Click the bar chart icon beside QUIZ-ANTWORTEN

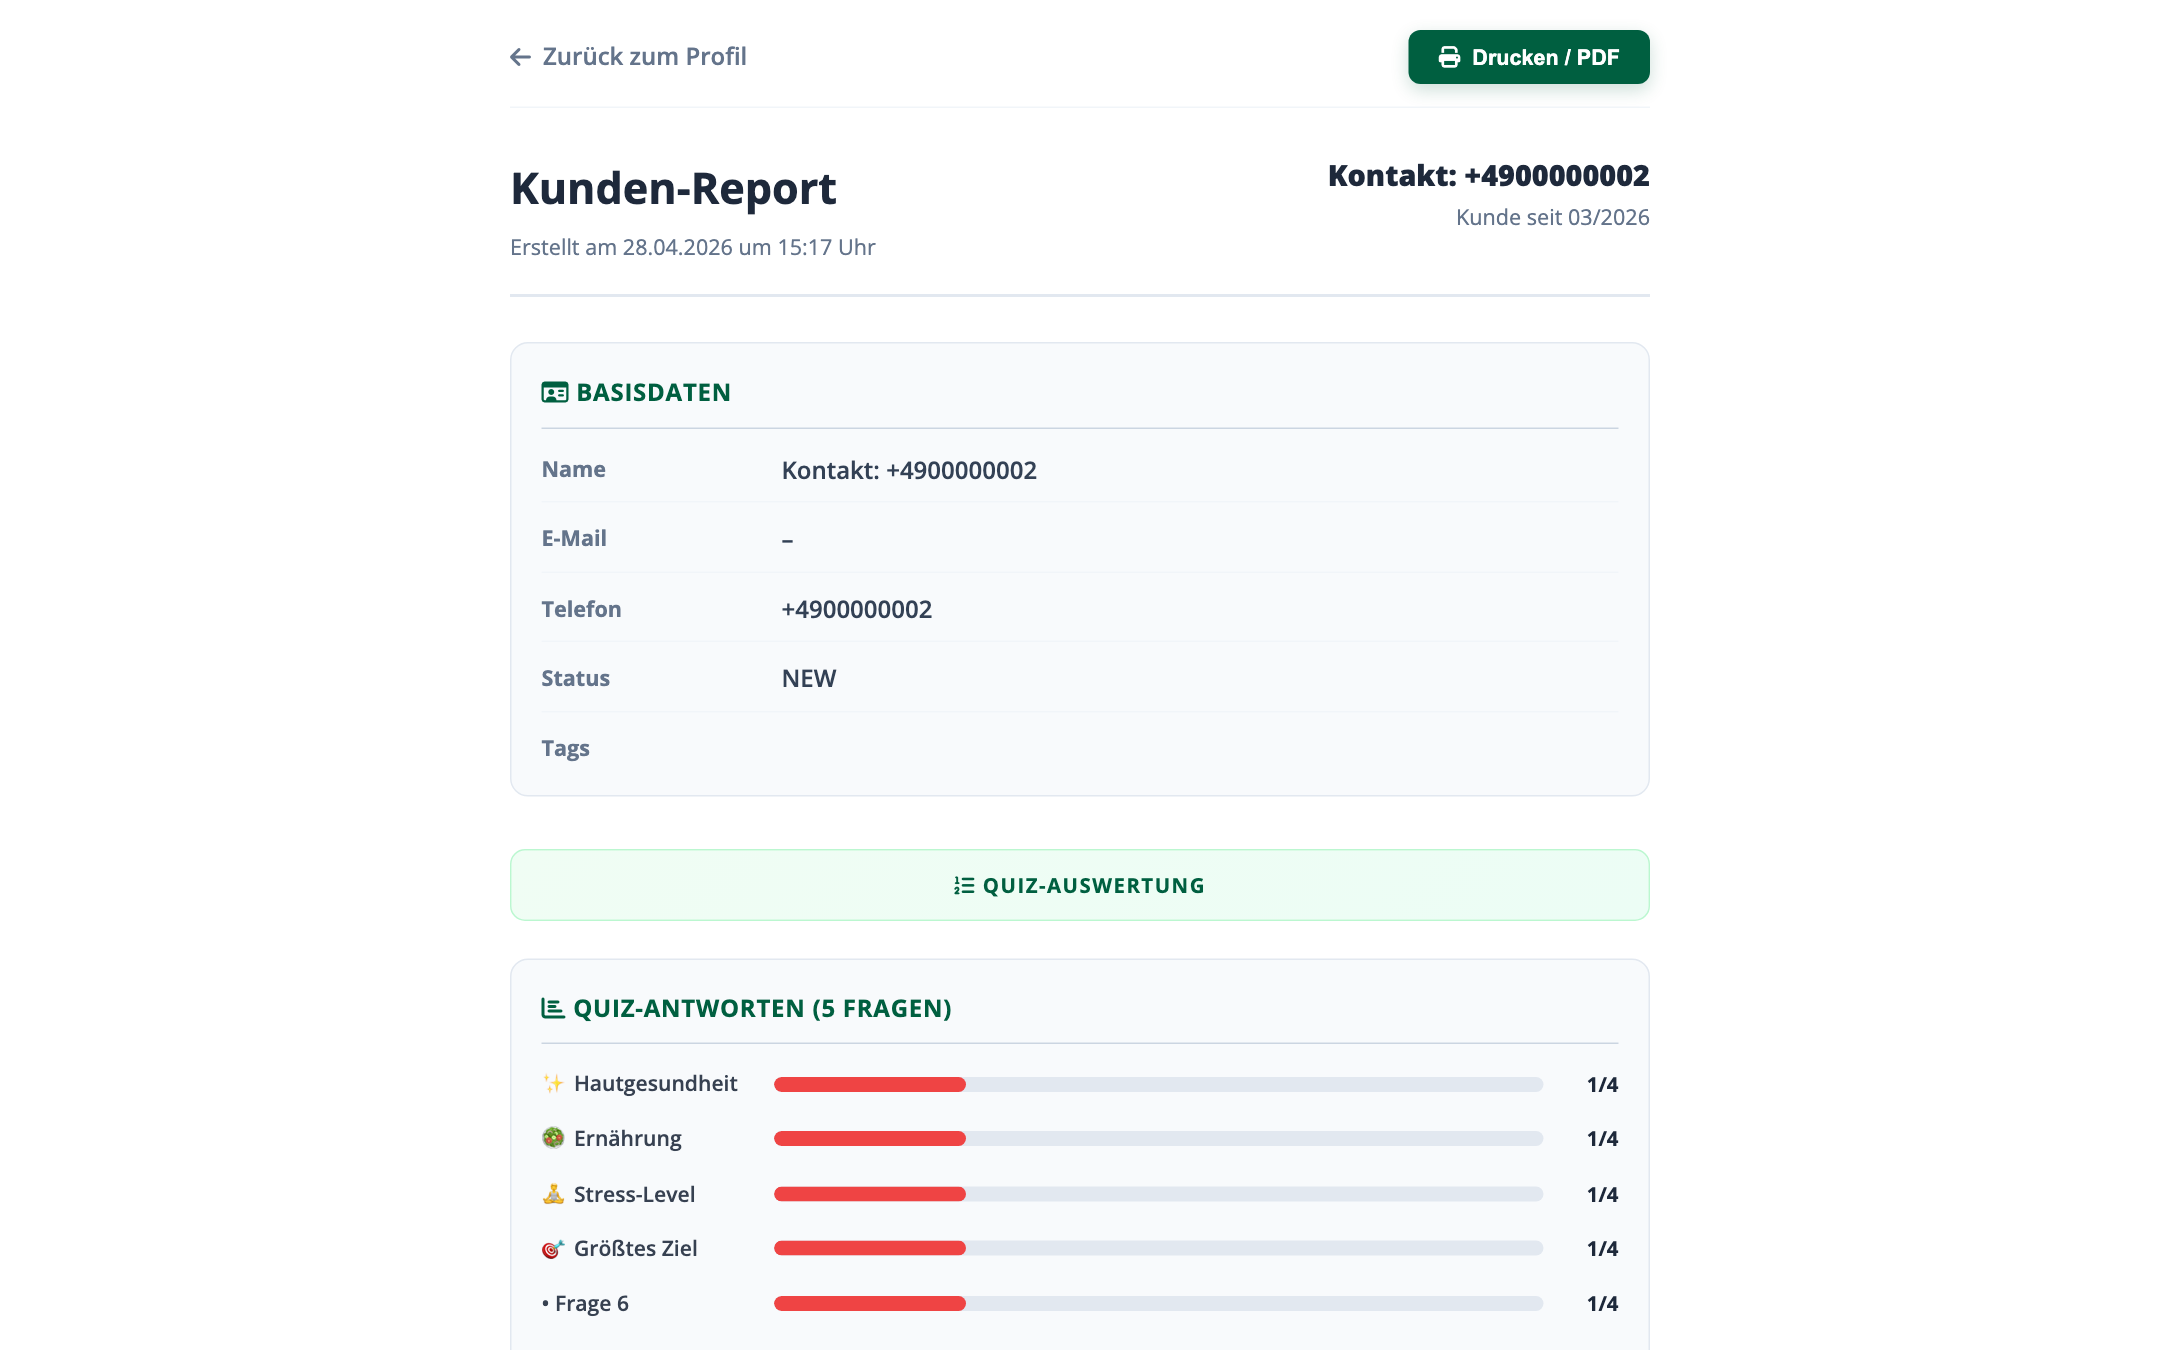click(x=552, y=1008)
